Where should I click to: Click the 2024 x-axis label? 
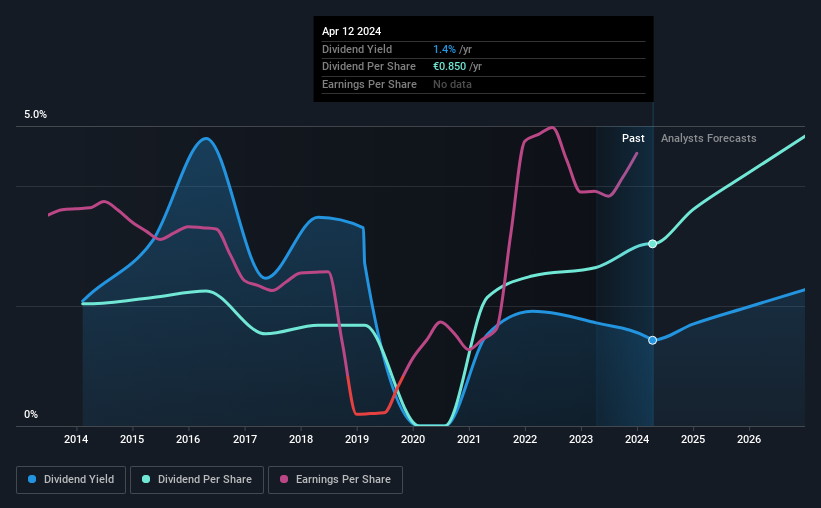pyautogui.click(x=637, y=439)
